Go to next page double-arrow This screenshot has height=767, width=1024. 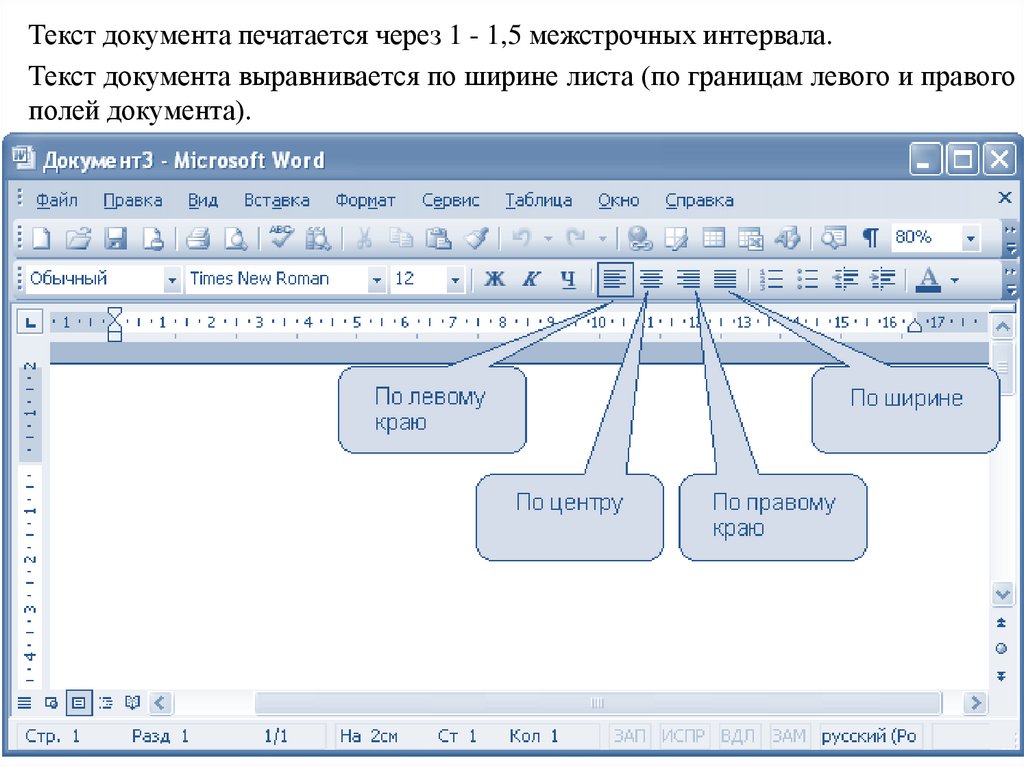coord(1001,676)
